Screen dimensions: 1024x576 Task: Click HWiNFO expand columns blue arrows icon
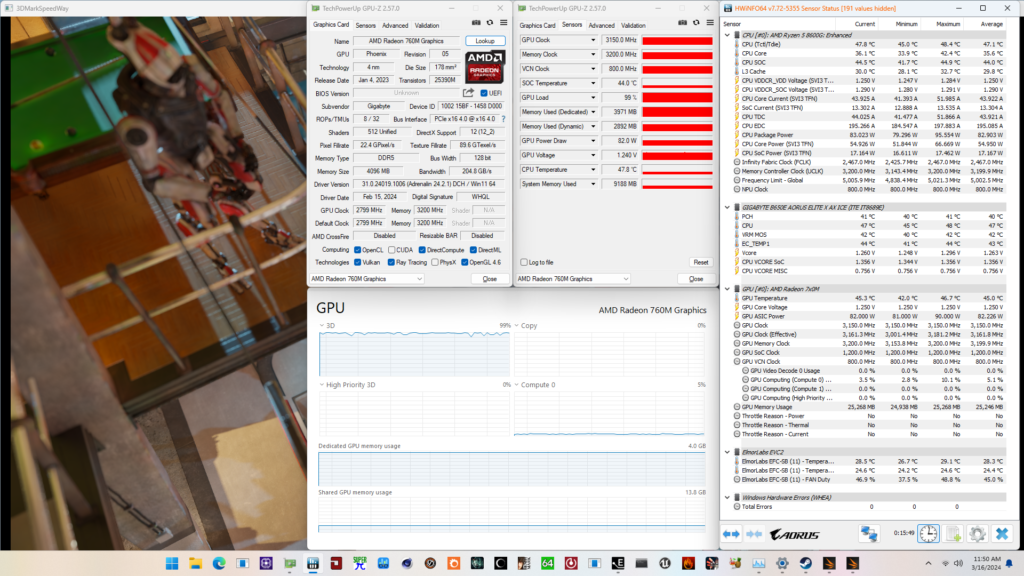point(731,534)
